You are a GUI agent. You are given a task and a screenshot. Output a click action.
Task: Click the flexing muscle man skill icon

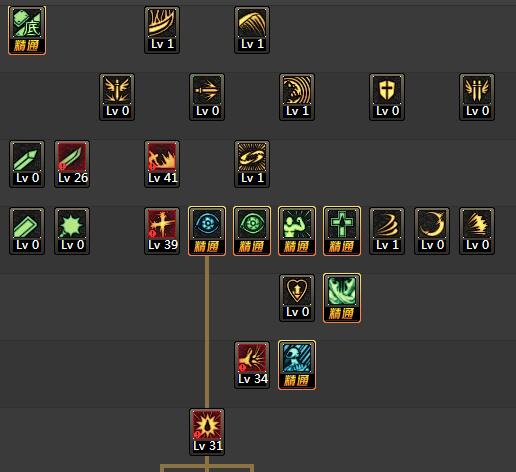[x=297, y=231]
